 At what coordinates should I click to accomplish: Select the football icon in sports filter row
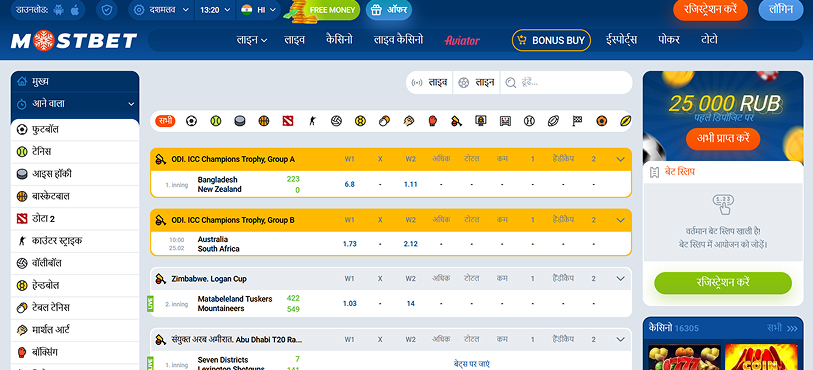click(x=191, y=121)
